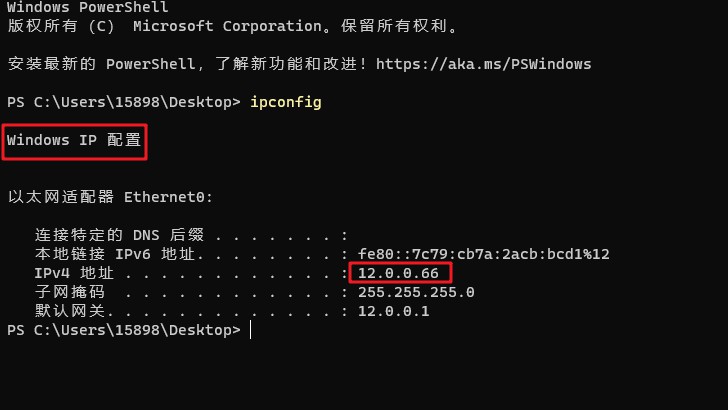Click the typed ipconfig command

[x=285, y=102]
